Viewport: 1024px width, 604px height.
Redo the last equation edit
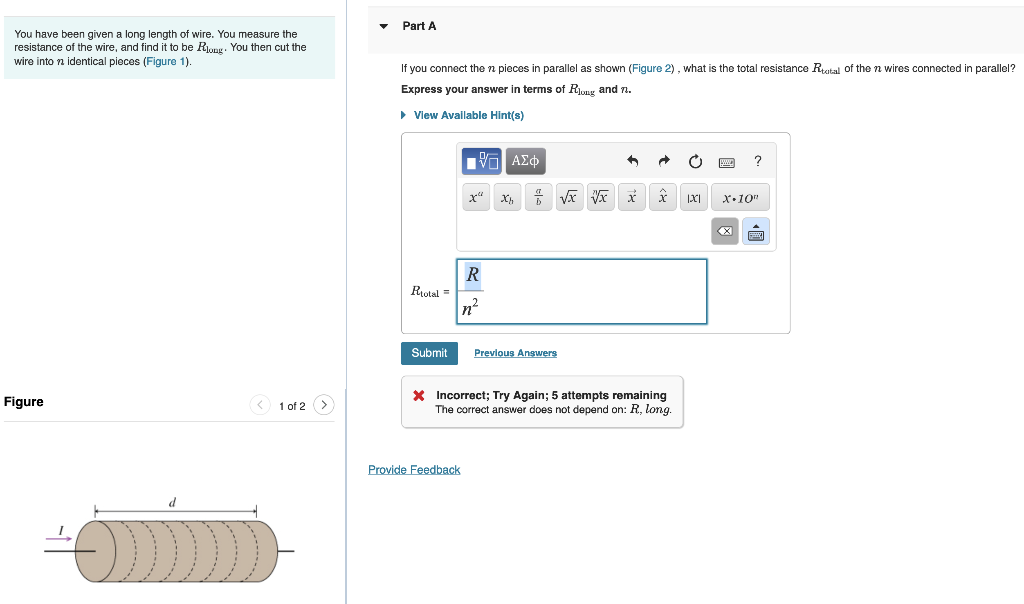(663, 160)
